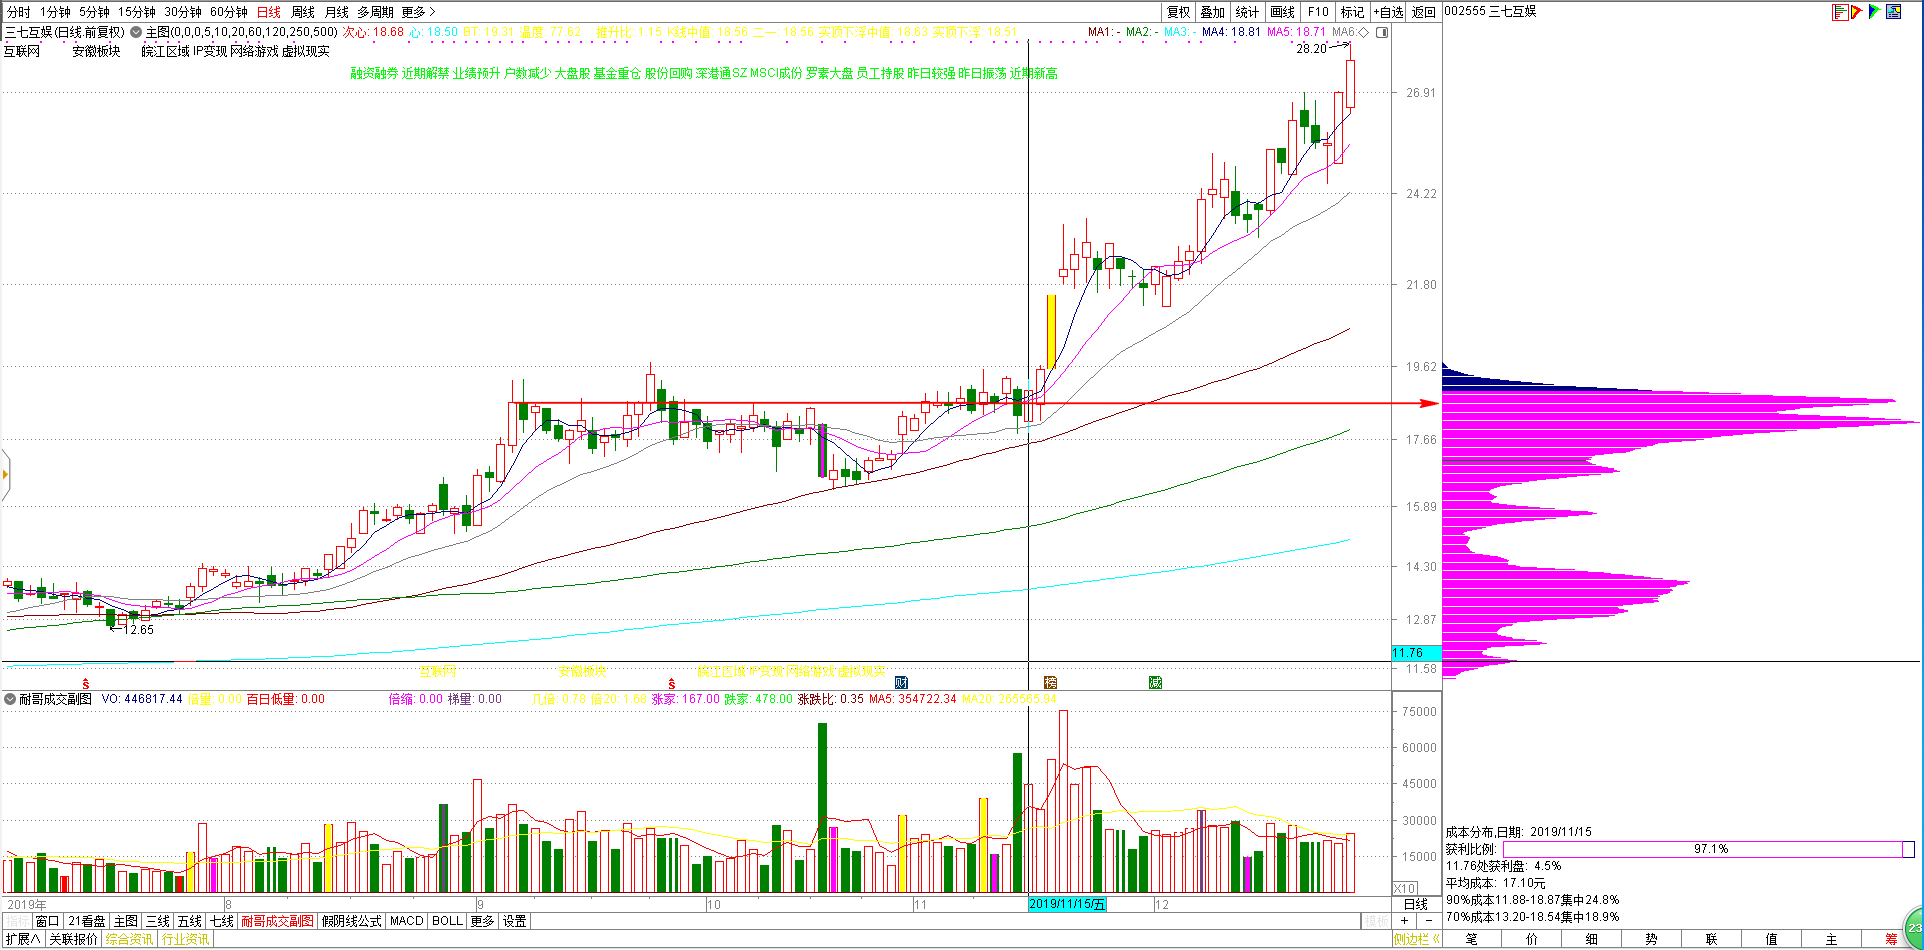Open 行业资讯 industry news tab

[186, 939]
